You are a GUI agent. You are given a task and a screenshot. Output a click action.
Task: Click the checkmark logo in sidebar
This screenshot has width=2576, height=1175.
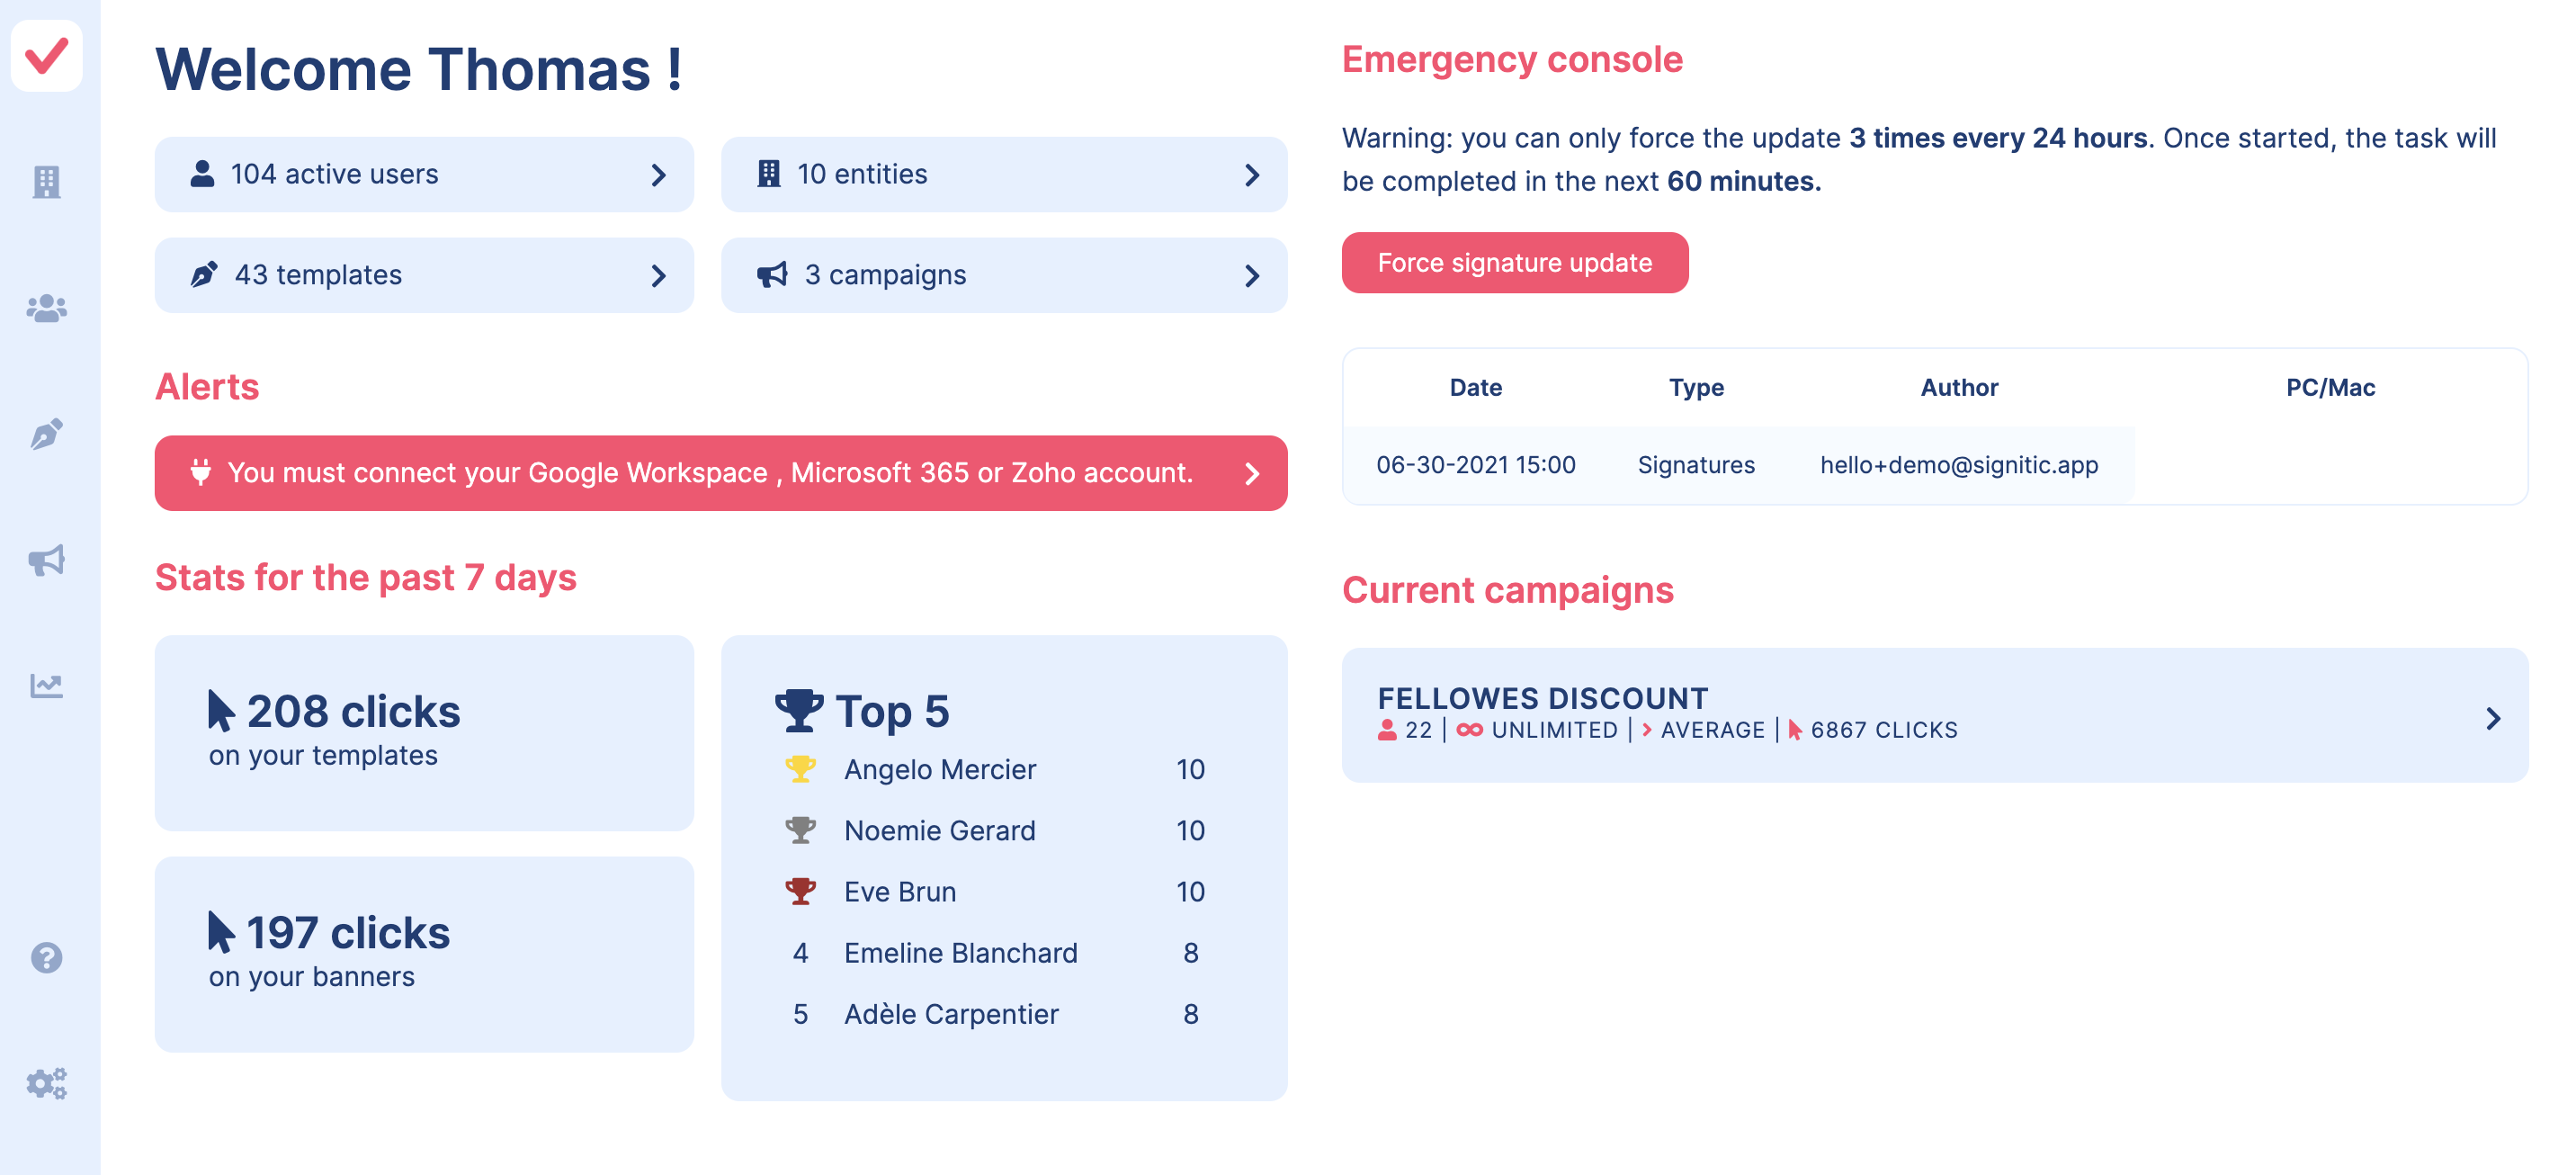pyautogui.click(x=47, y=56)
